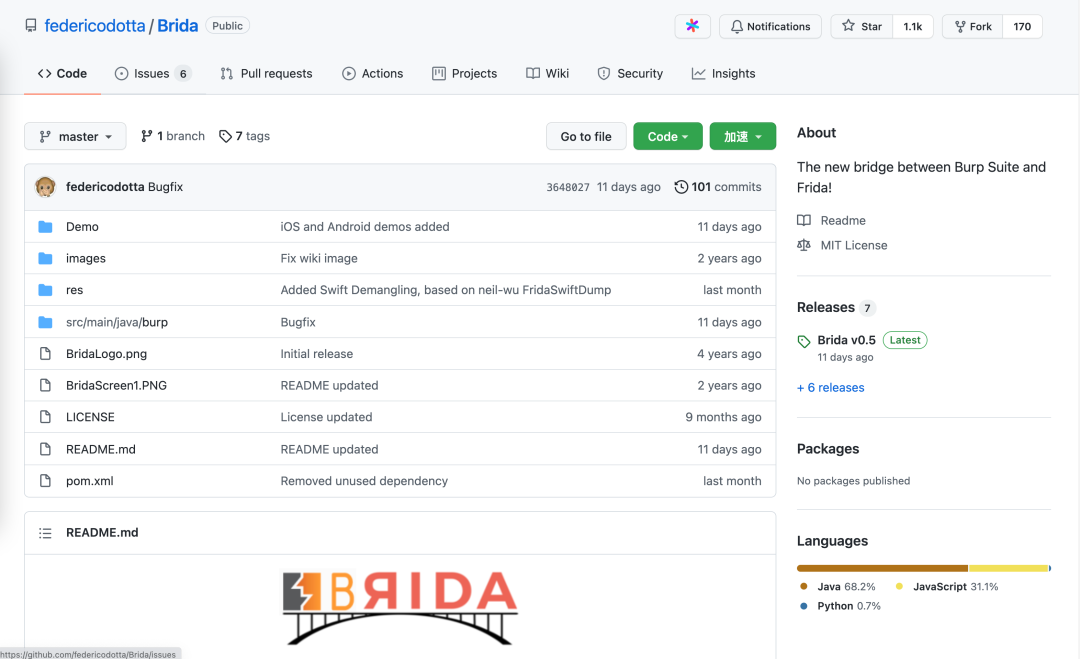Click the Demo folder icon

(x=45, y=227)
